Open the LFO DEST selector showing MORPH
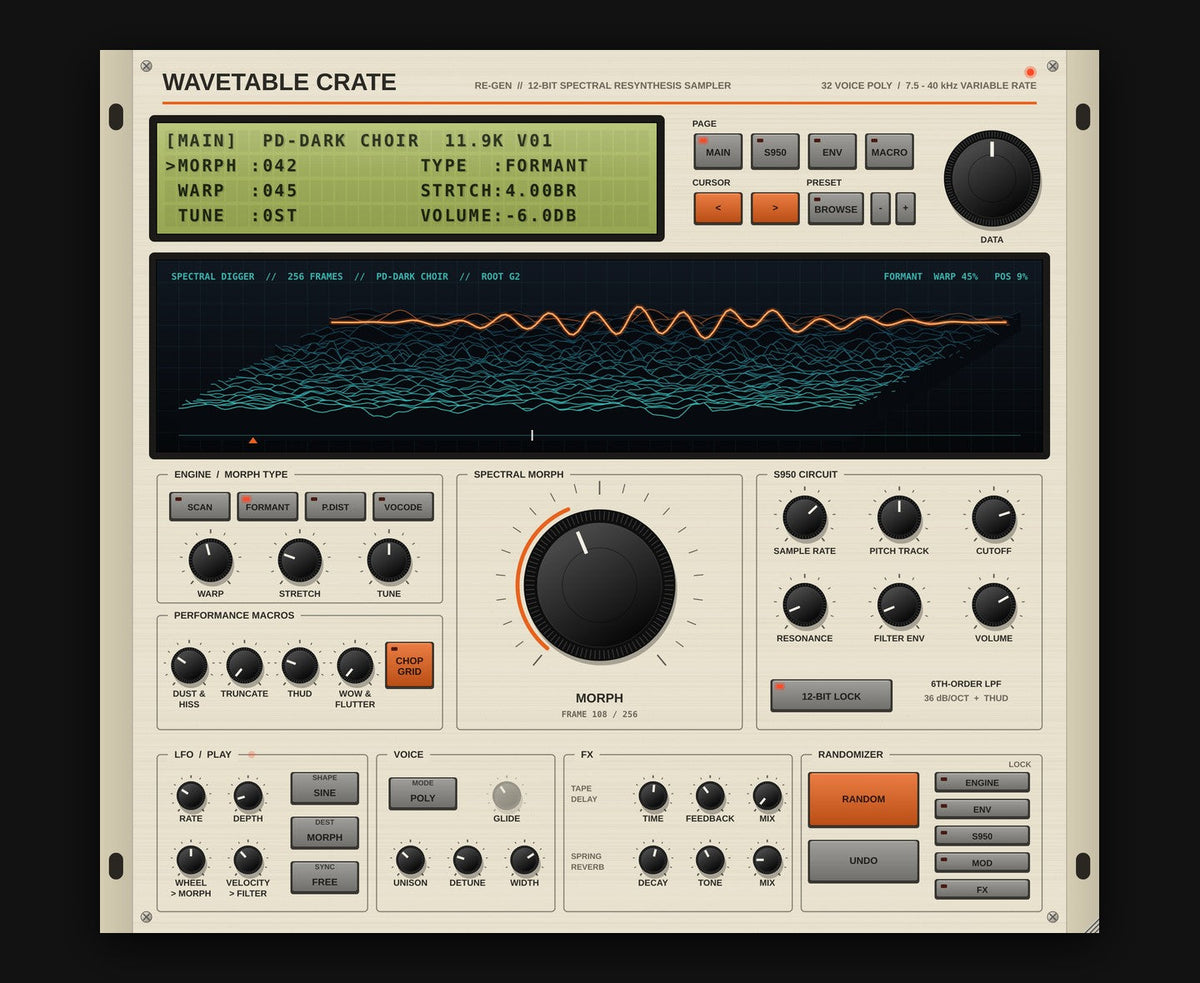The width and height of the screenshot is (1200, 983). [x=325, y=832]
